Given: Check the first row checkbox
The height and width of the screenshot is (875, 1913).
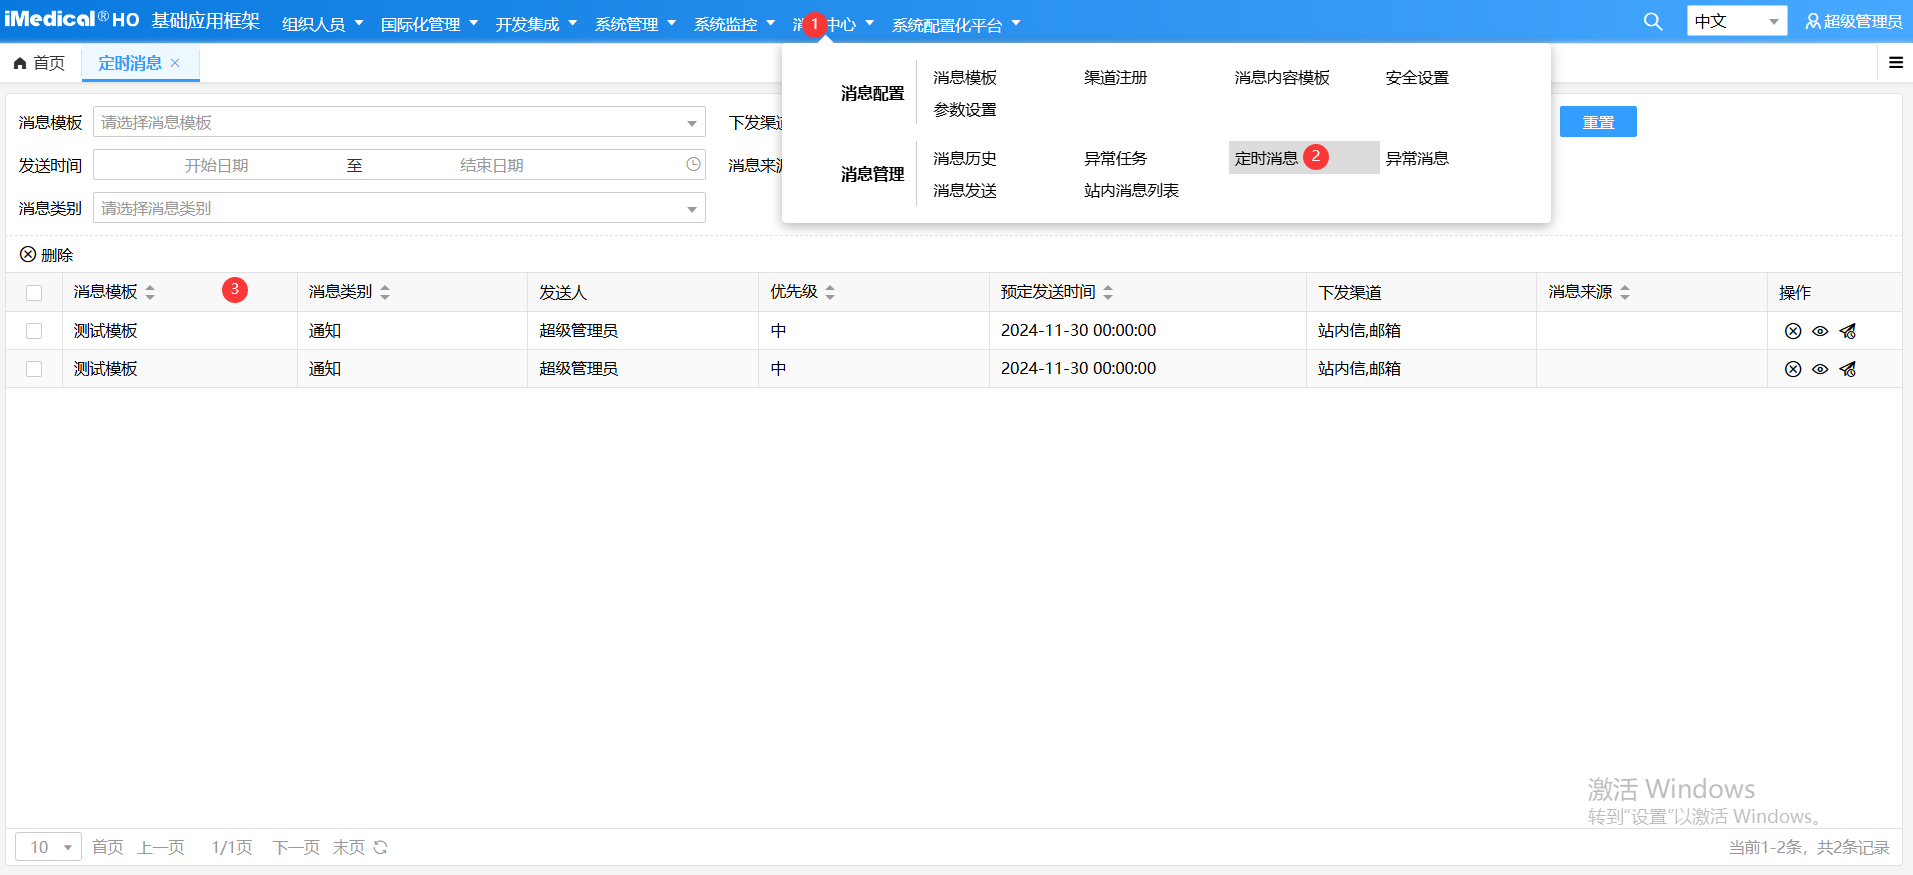Looking at the screenshot, I should [34, 331].
